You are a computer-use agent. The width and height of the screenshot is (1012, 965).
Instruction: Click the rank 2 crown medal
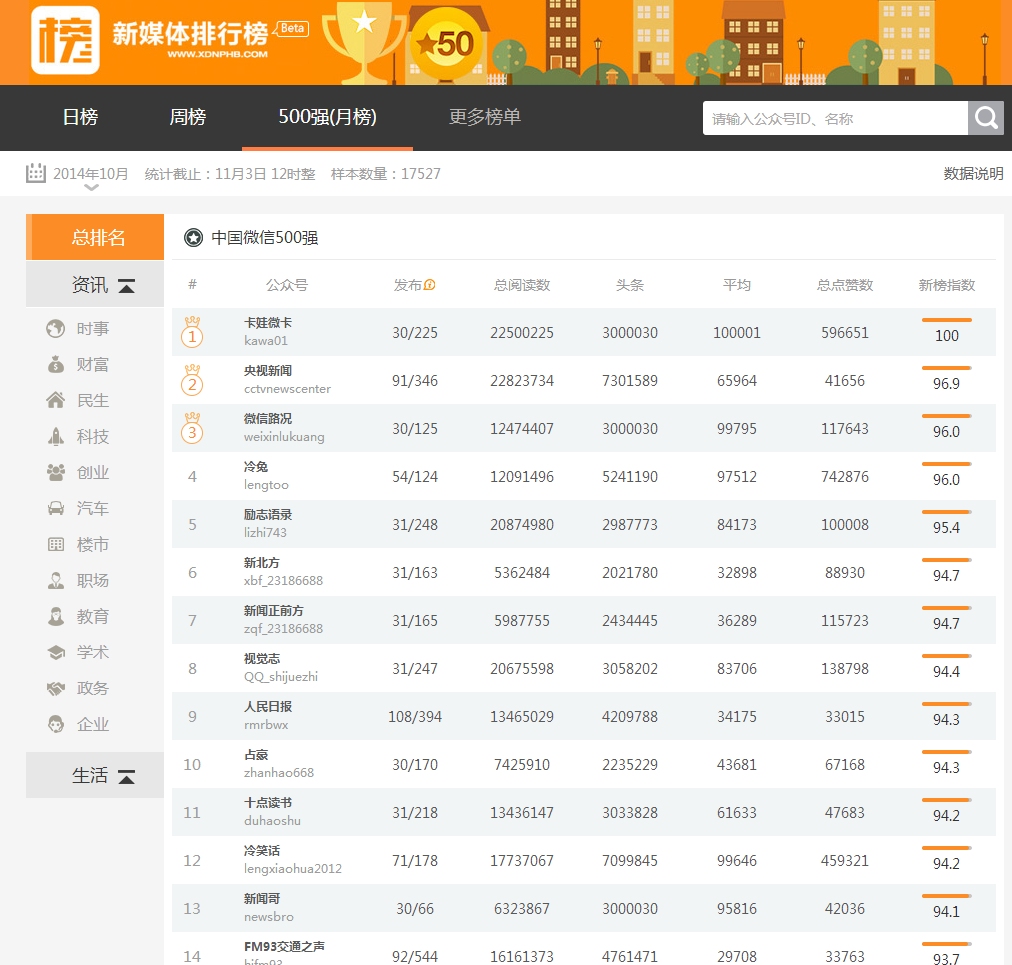(192, 380)
